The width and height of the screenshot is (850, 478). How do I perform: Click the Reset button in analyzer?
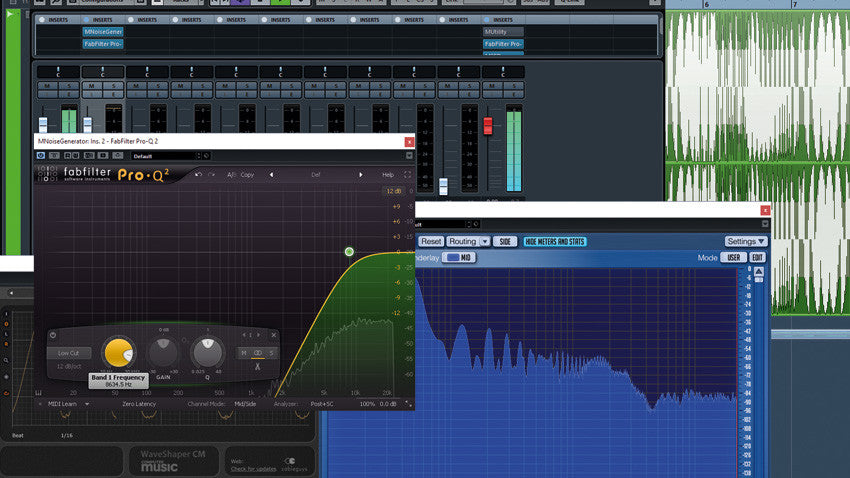431,241
